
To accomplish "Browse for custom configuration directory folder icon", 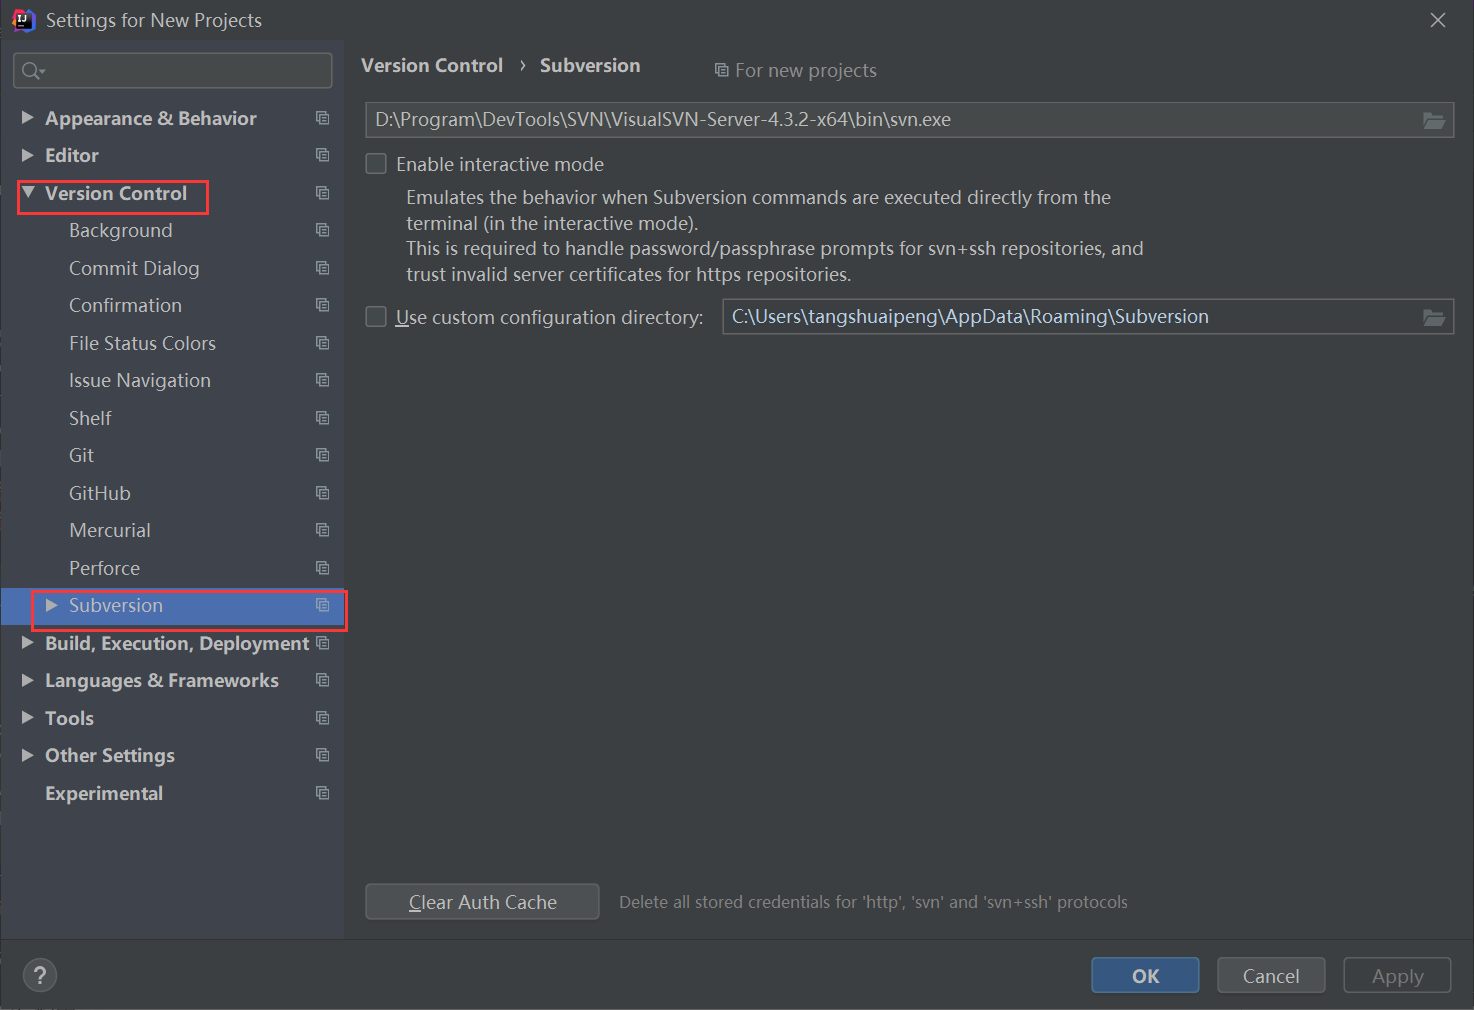I will (x=1434, y=317).
